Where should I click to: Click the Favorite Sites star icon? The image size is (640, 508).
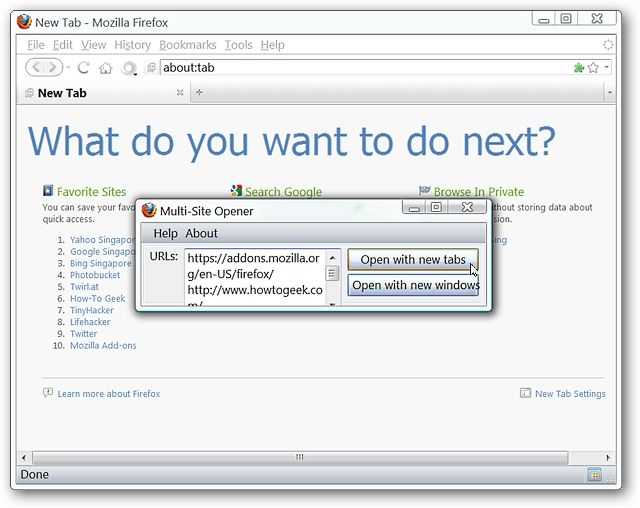click(48, 191)
